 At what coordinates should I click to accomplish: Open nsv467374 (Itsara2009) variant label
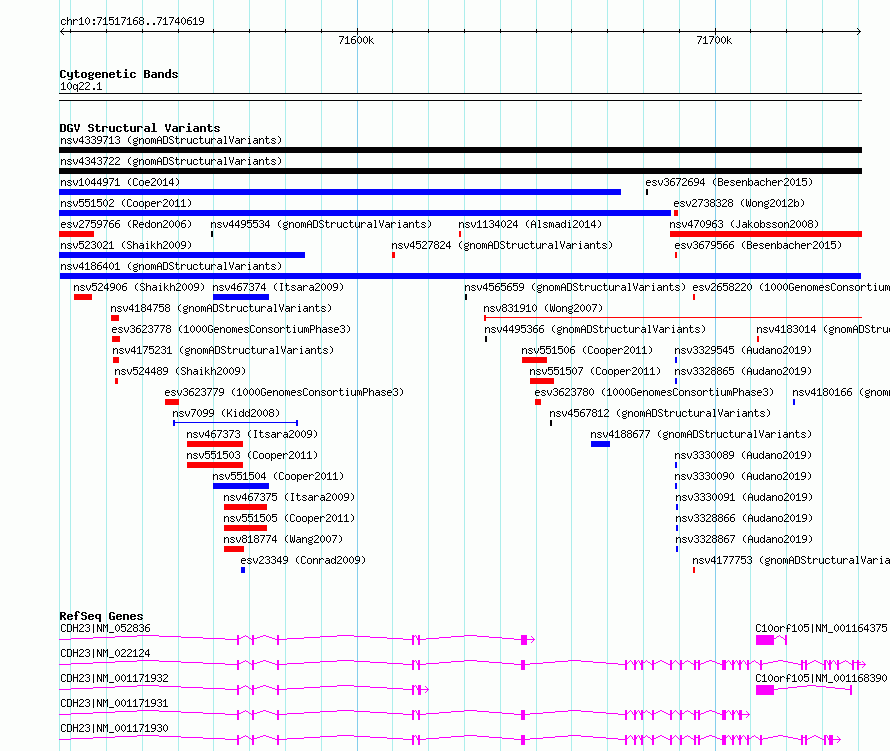[x=278, y=287]
